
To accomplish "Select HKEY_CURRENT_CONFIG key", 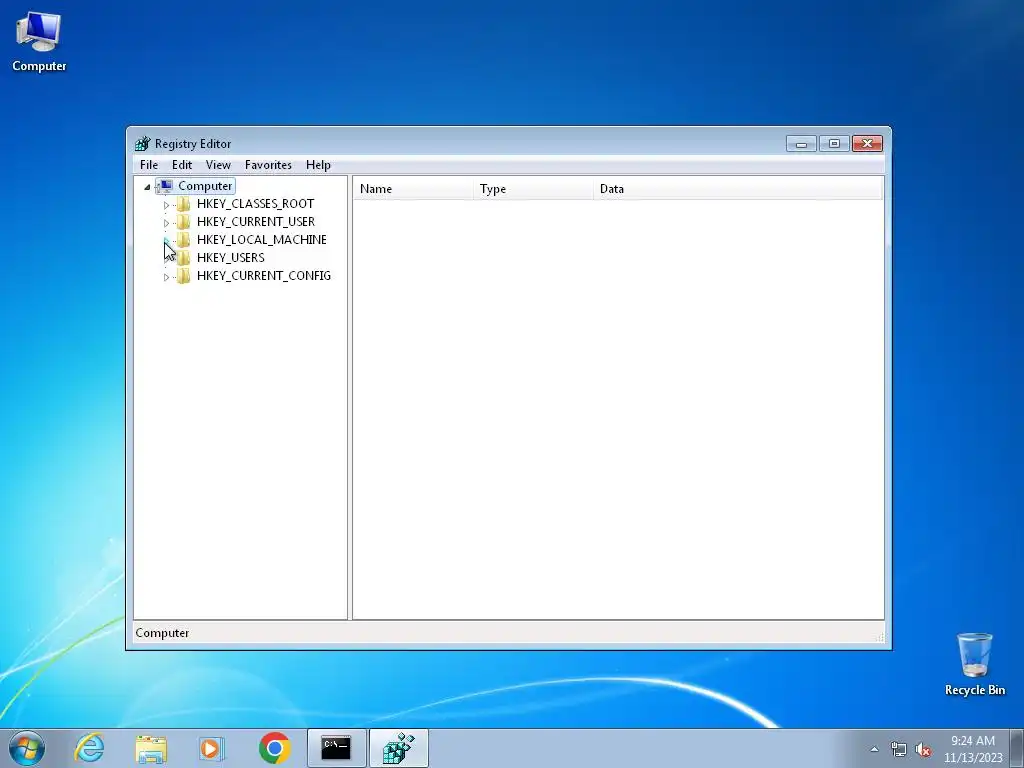I will pyautogui.click(x=264, y=276).
